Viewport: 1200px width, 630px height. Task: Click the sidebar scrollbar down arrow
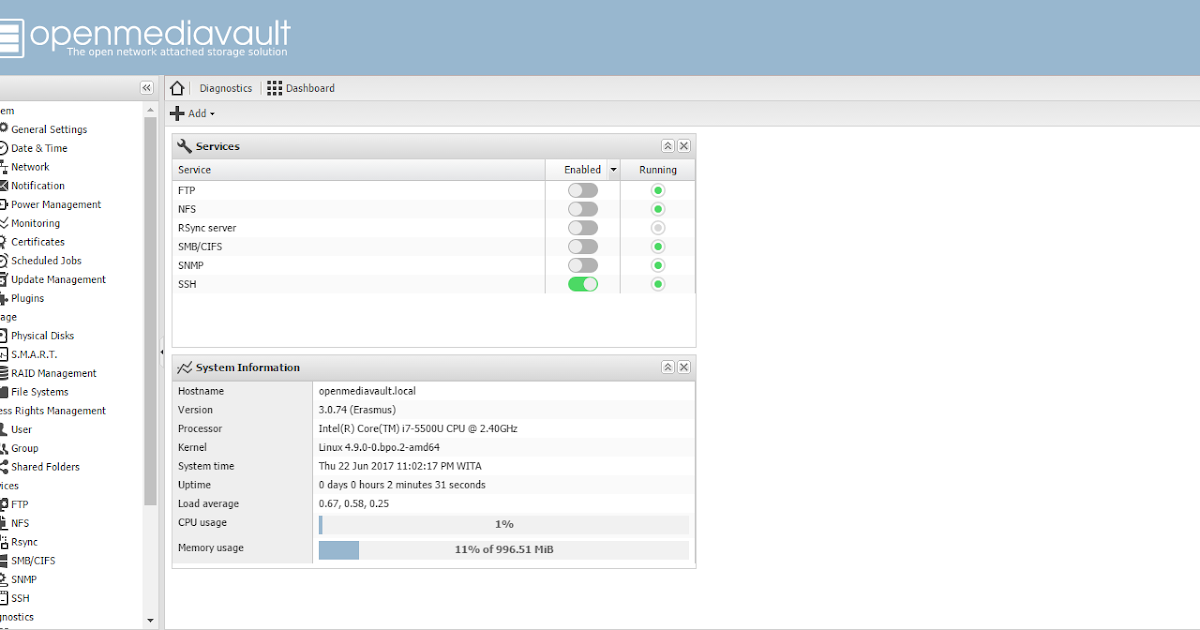point(151,621)
